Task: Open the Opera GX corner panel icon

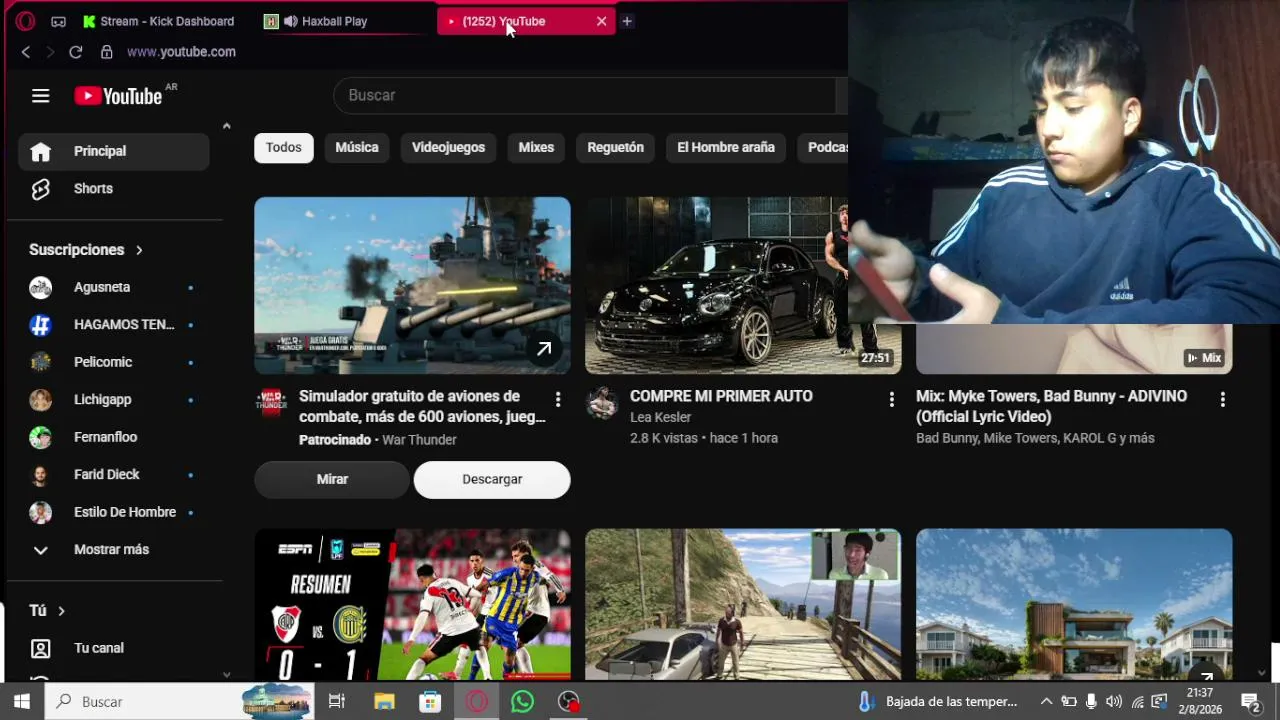Action: click(x=59, y=21)
